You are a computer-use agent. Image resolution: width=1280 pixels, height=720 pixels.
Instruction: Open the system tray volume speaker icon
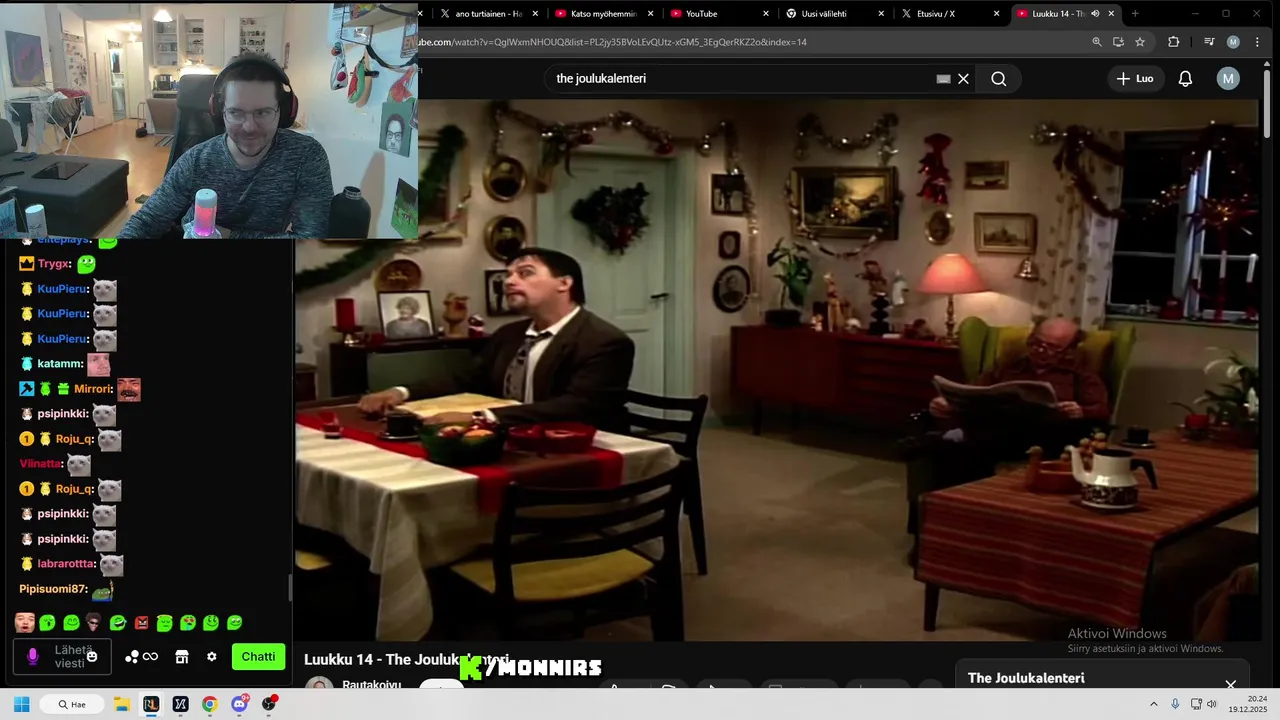coord(1212,704)
